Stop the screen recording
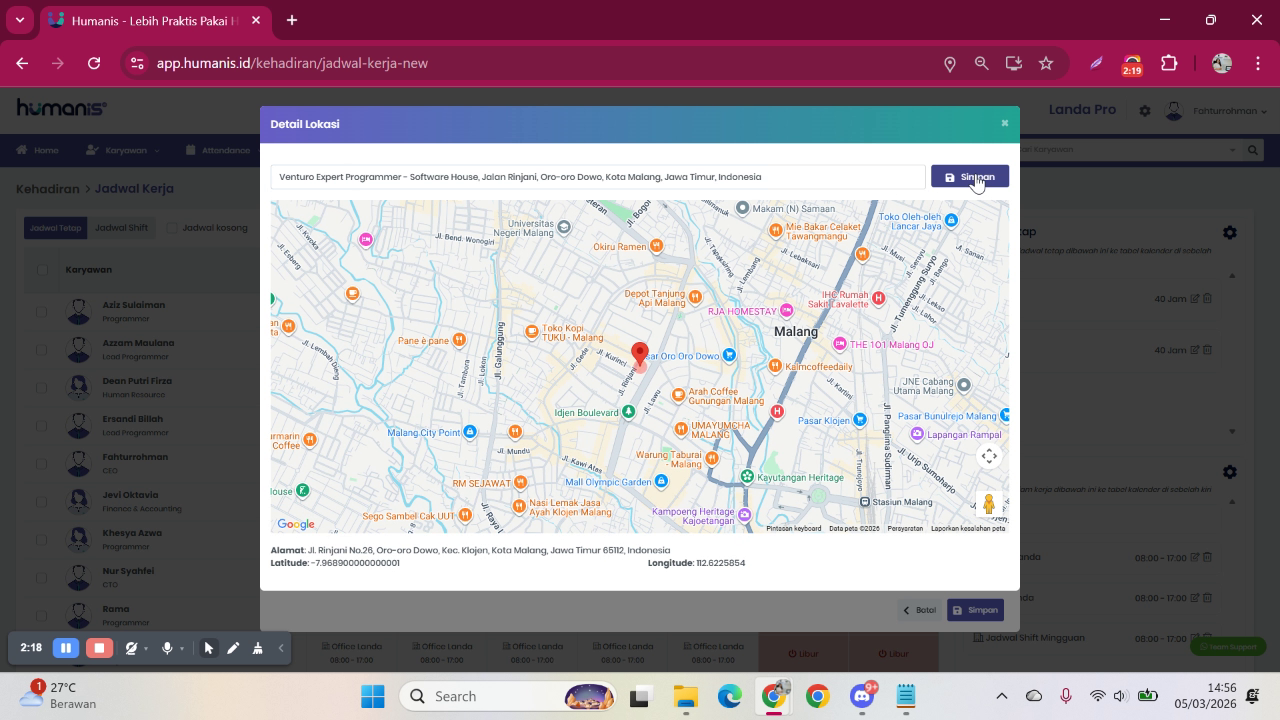The image size is (1280, 720). click(99, 648)
